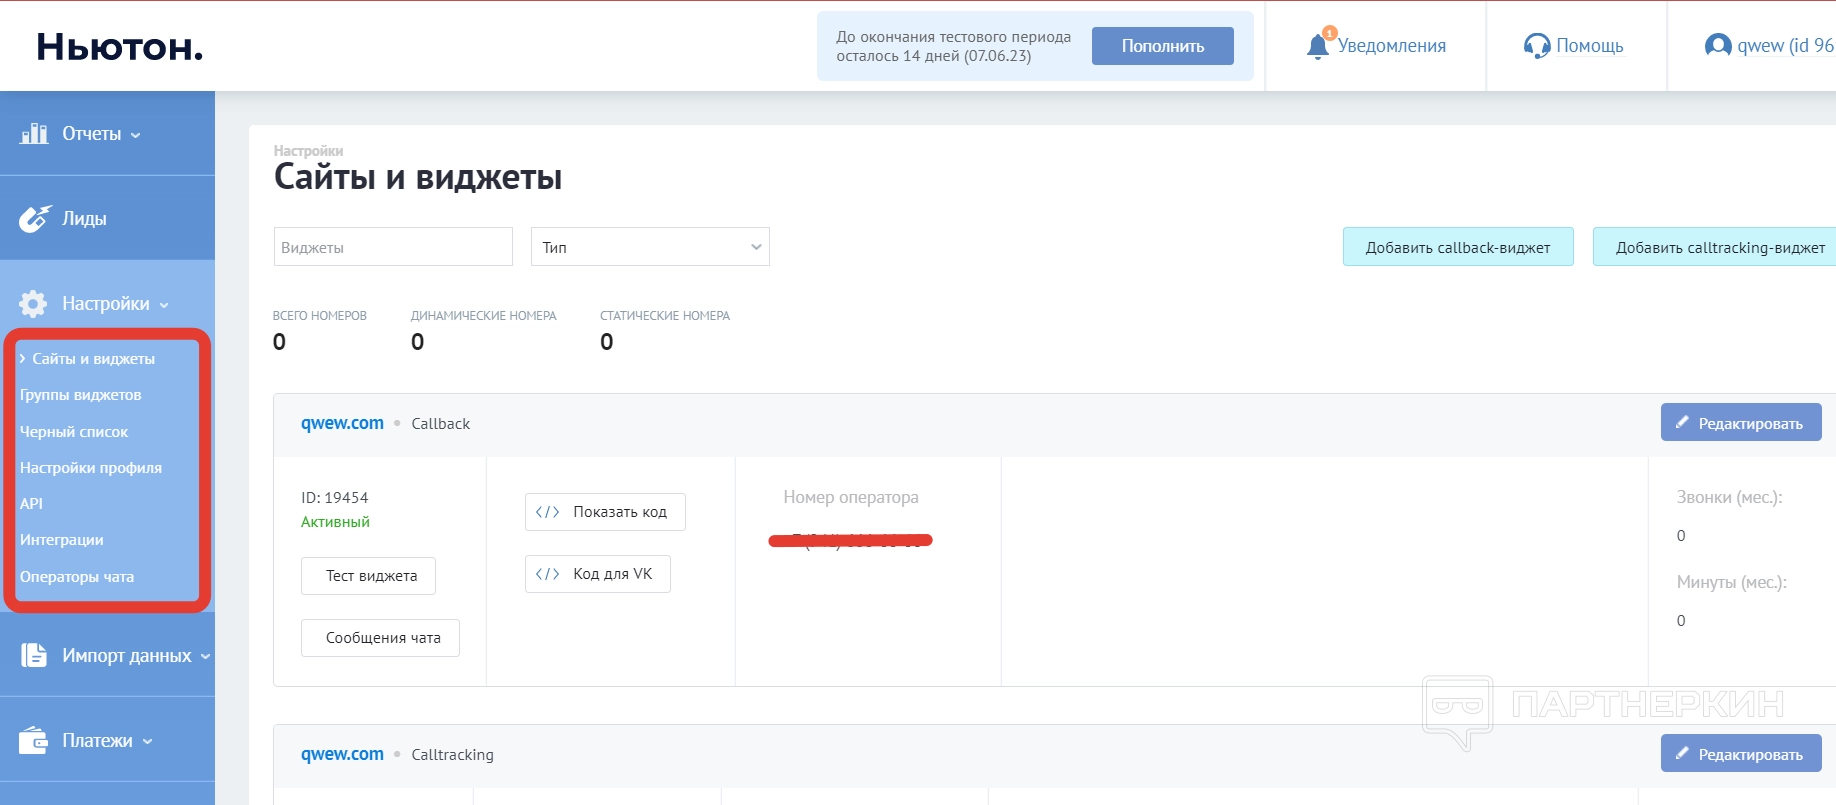This screenshot has width=1836, height=805.
Task: Click the Leads magnet icon
Action: (x=34, y=218)
